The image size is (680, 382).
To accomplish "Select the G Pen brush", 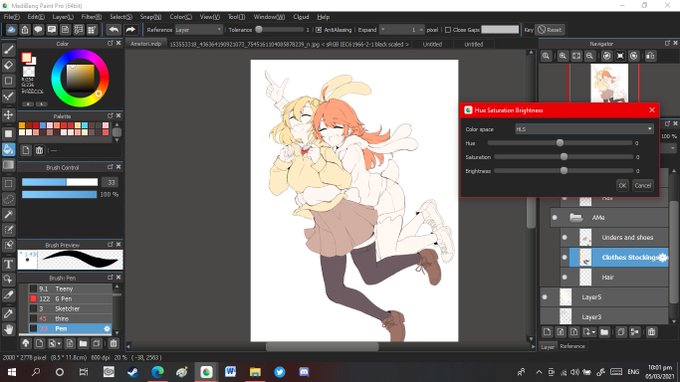I will pos(70,299).
